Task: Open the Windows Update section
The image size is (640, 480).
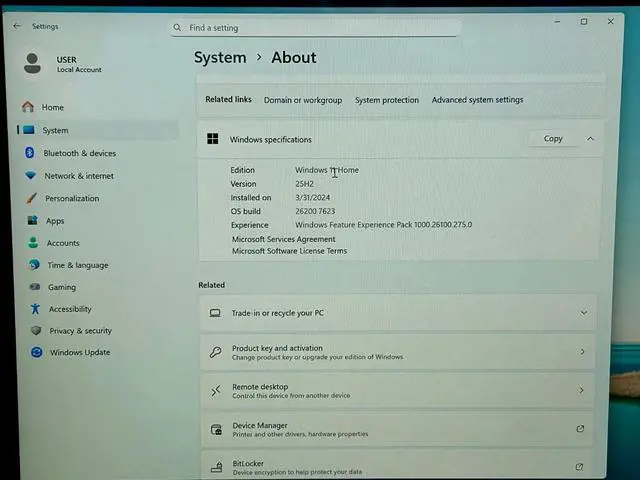Action: click(x=80, y=352)
